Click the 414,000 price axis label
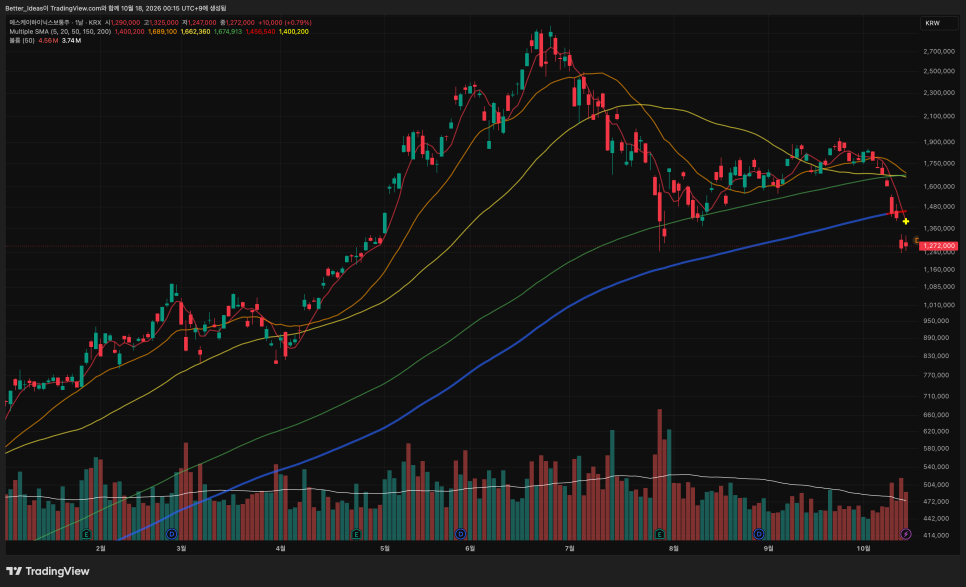The width and height of the screenshot is (966, 587). [936, 535]
